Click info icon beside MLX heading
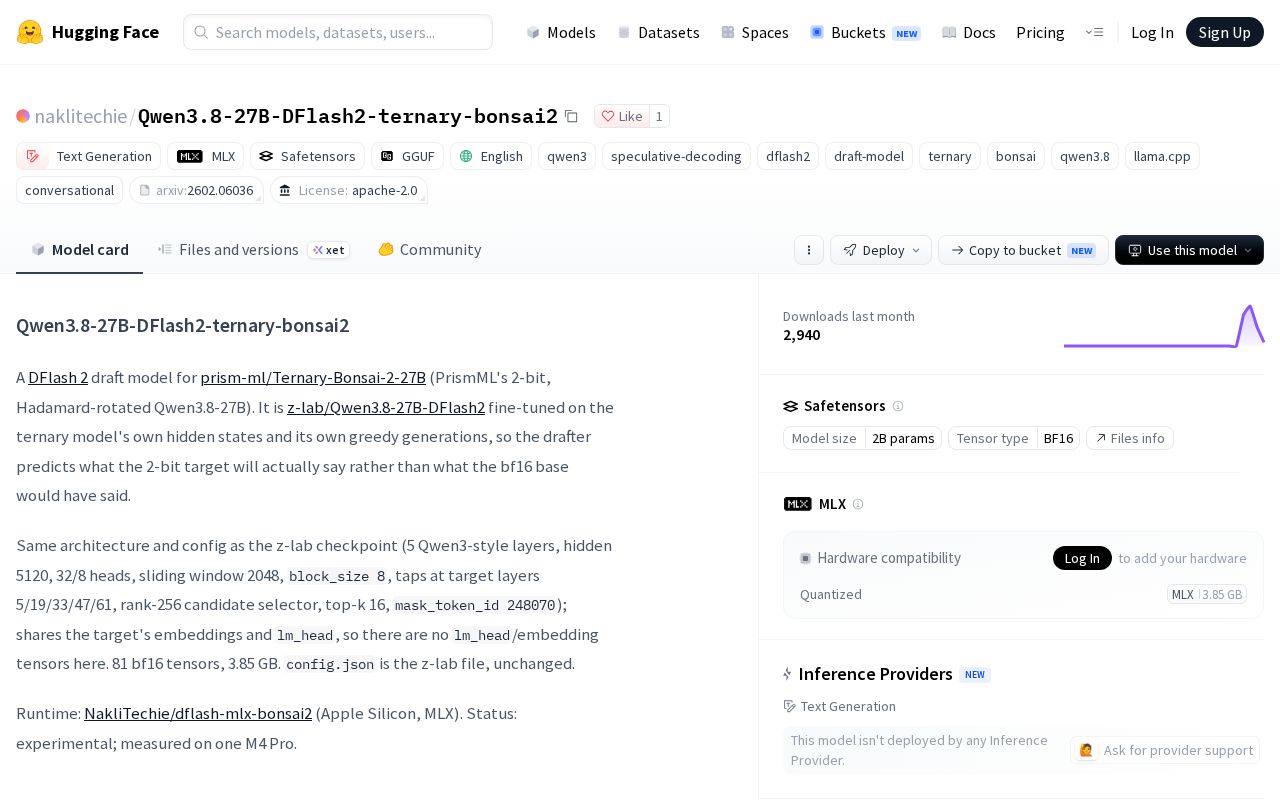The image size is (1280, 800). point(858,504)
